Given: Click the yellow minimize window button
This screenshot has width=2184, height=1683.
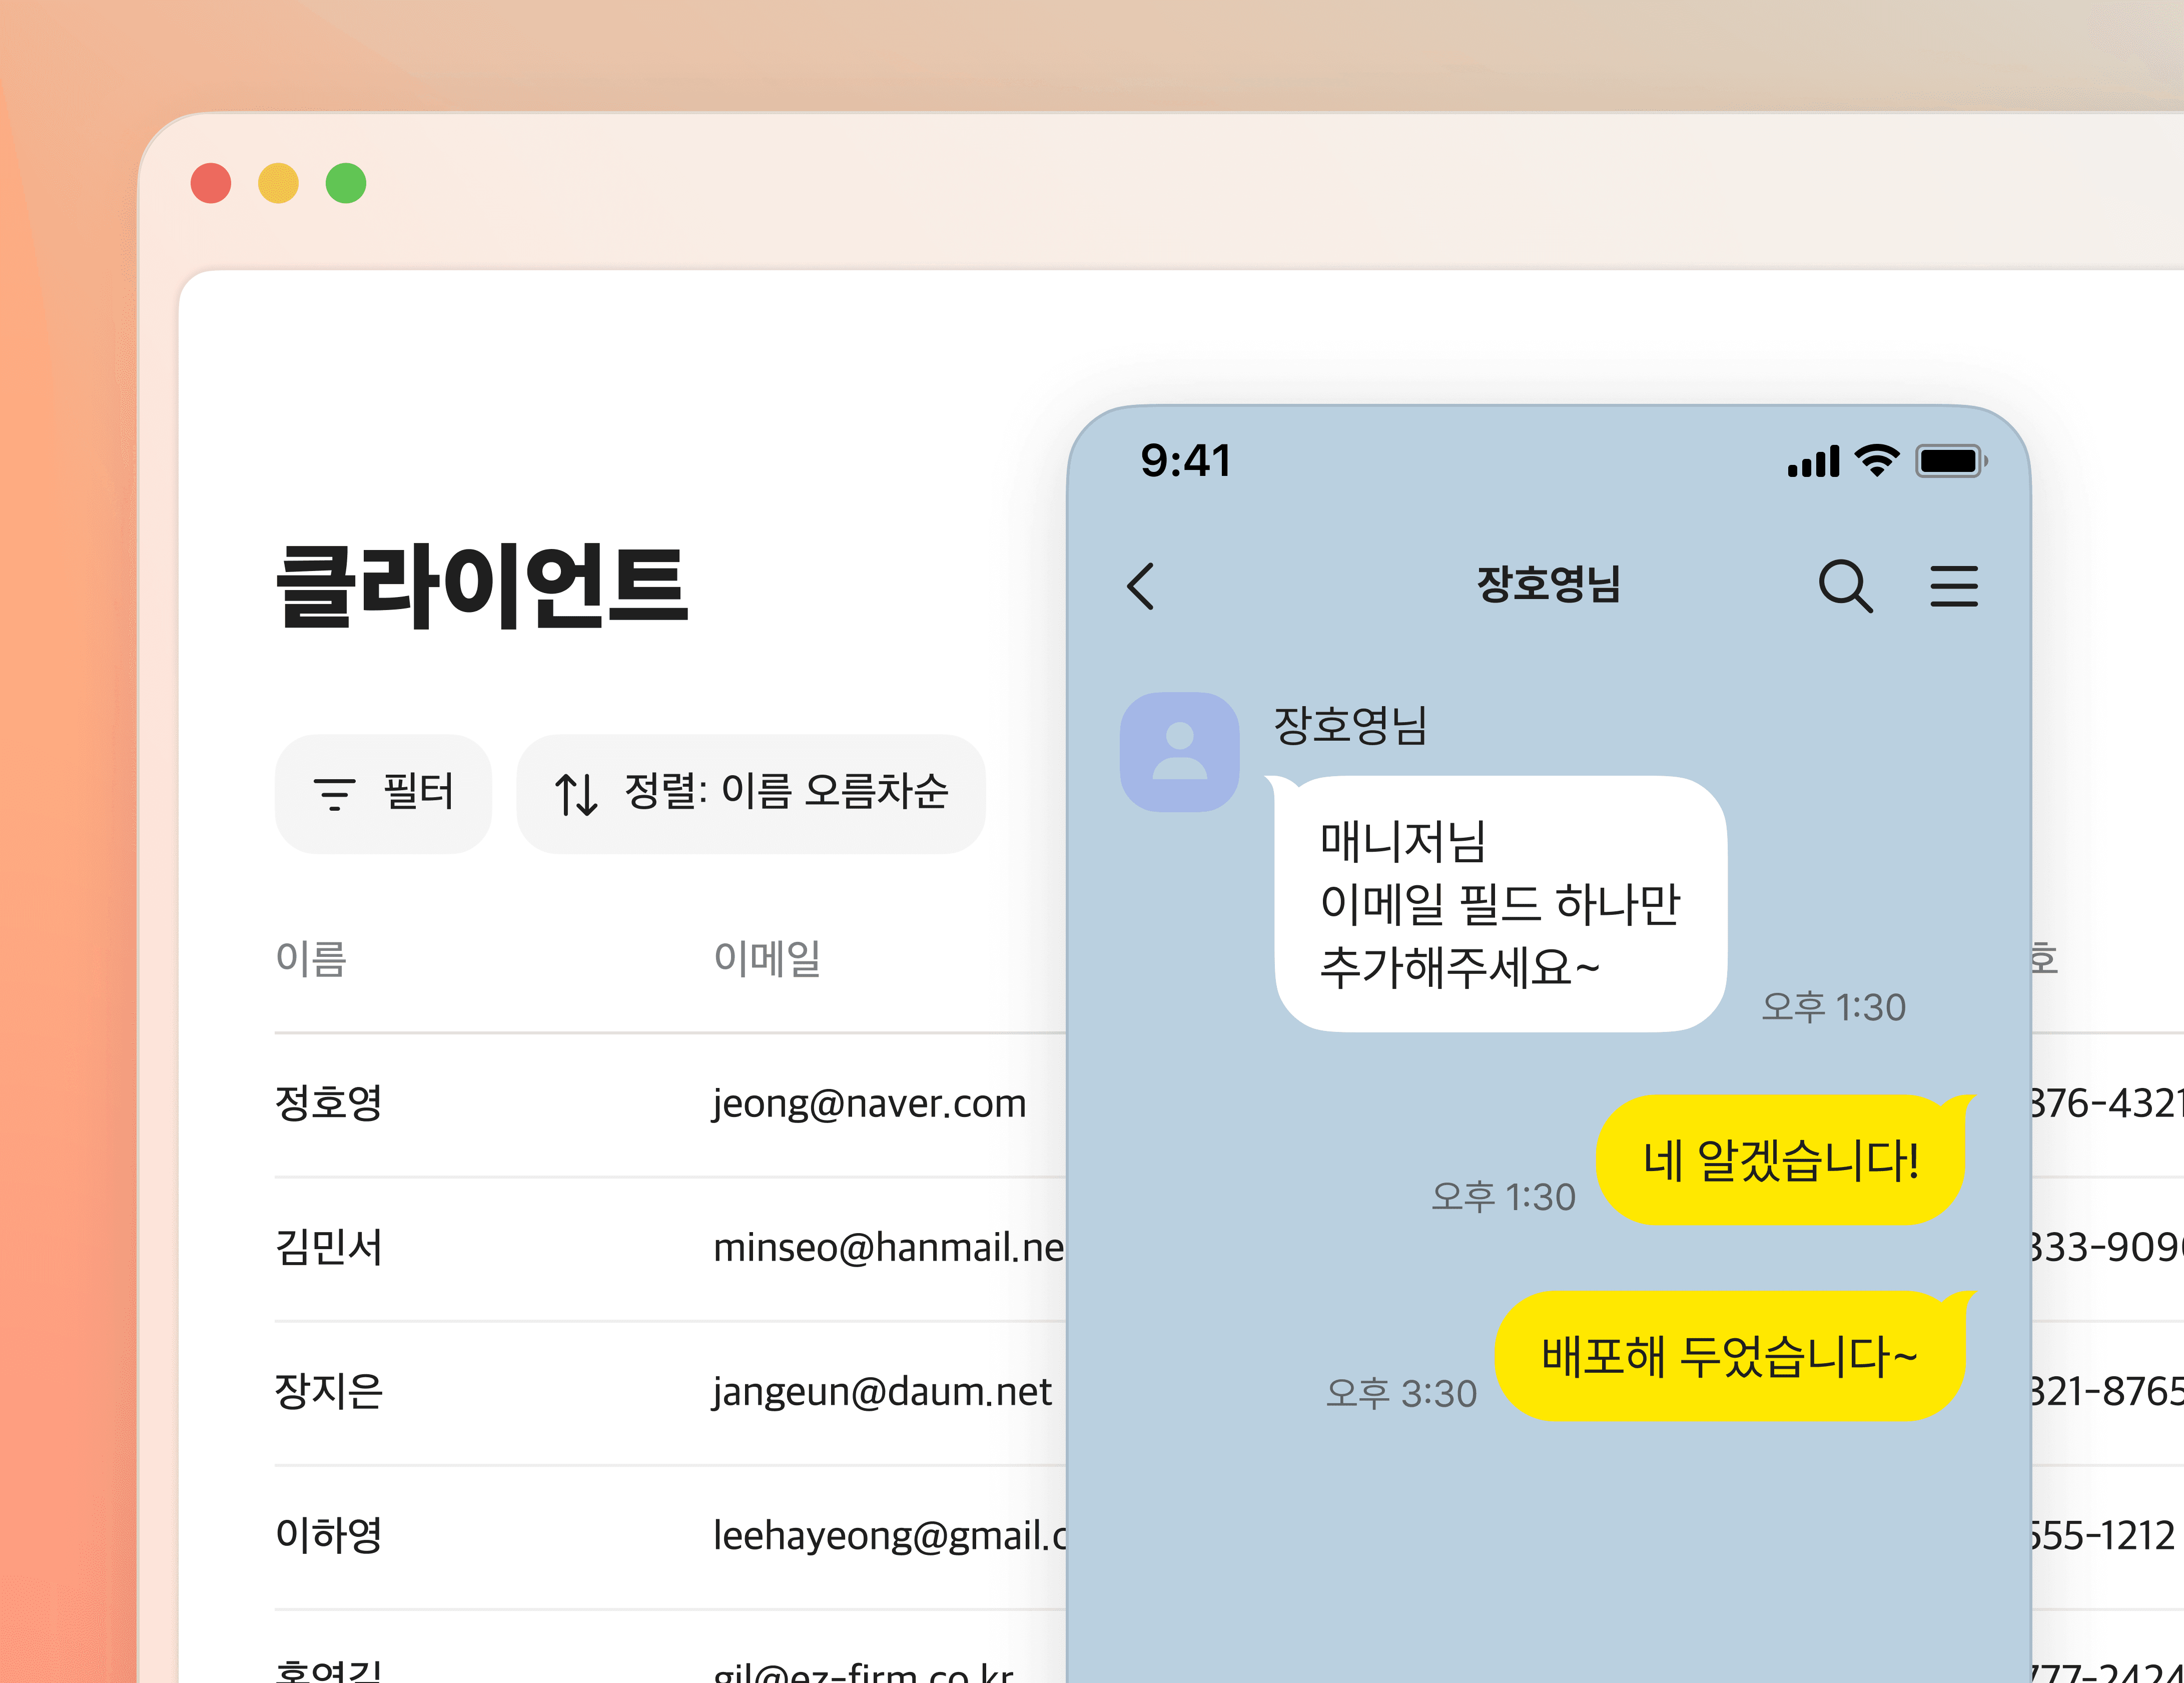Looking at the screenshot, I should pyautogui.click(x=278, y=184).
